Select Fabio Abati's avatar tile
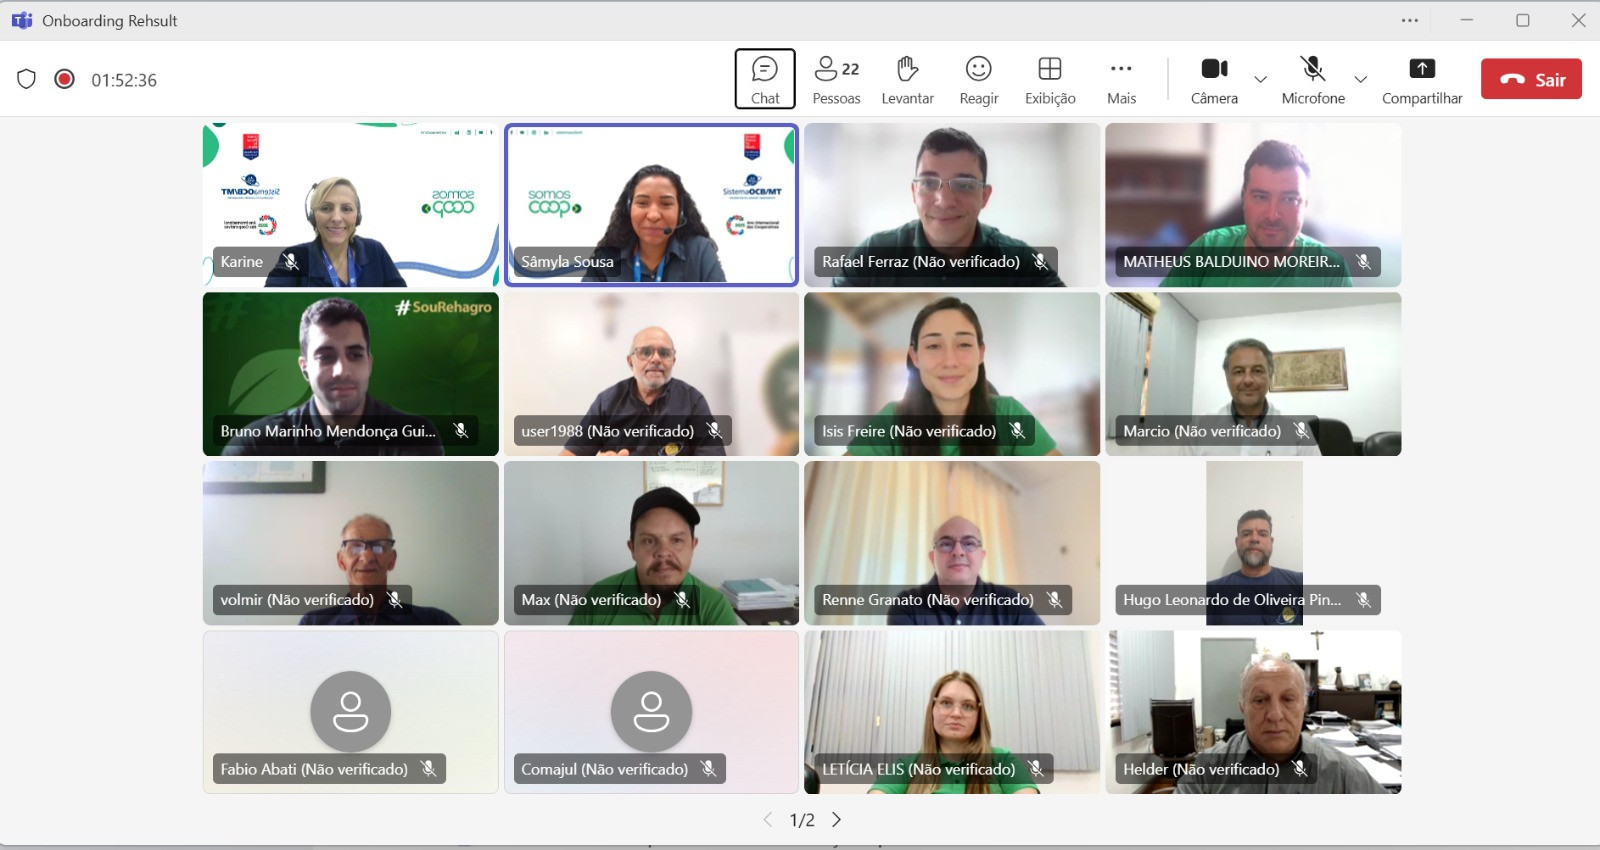The height and width of the screenshot is (850, 1600). point(350,711)
